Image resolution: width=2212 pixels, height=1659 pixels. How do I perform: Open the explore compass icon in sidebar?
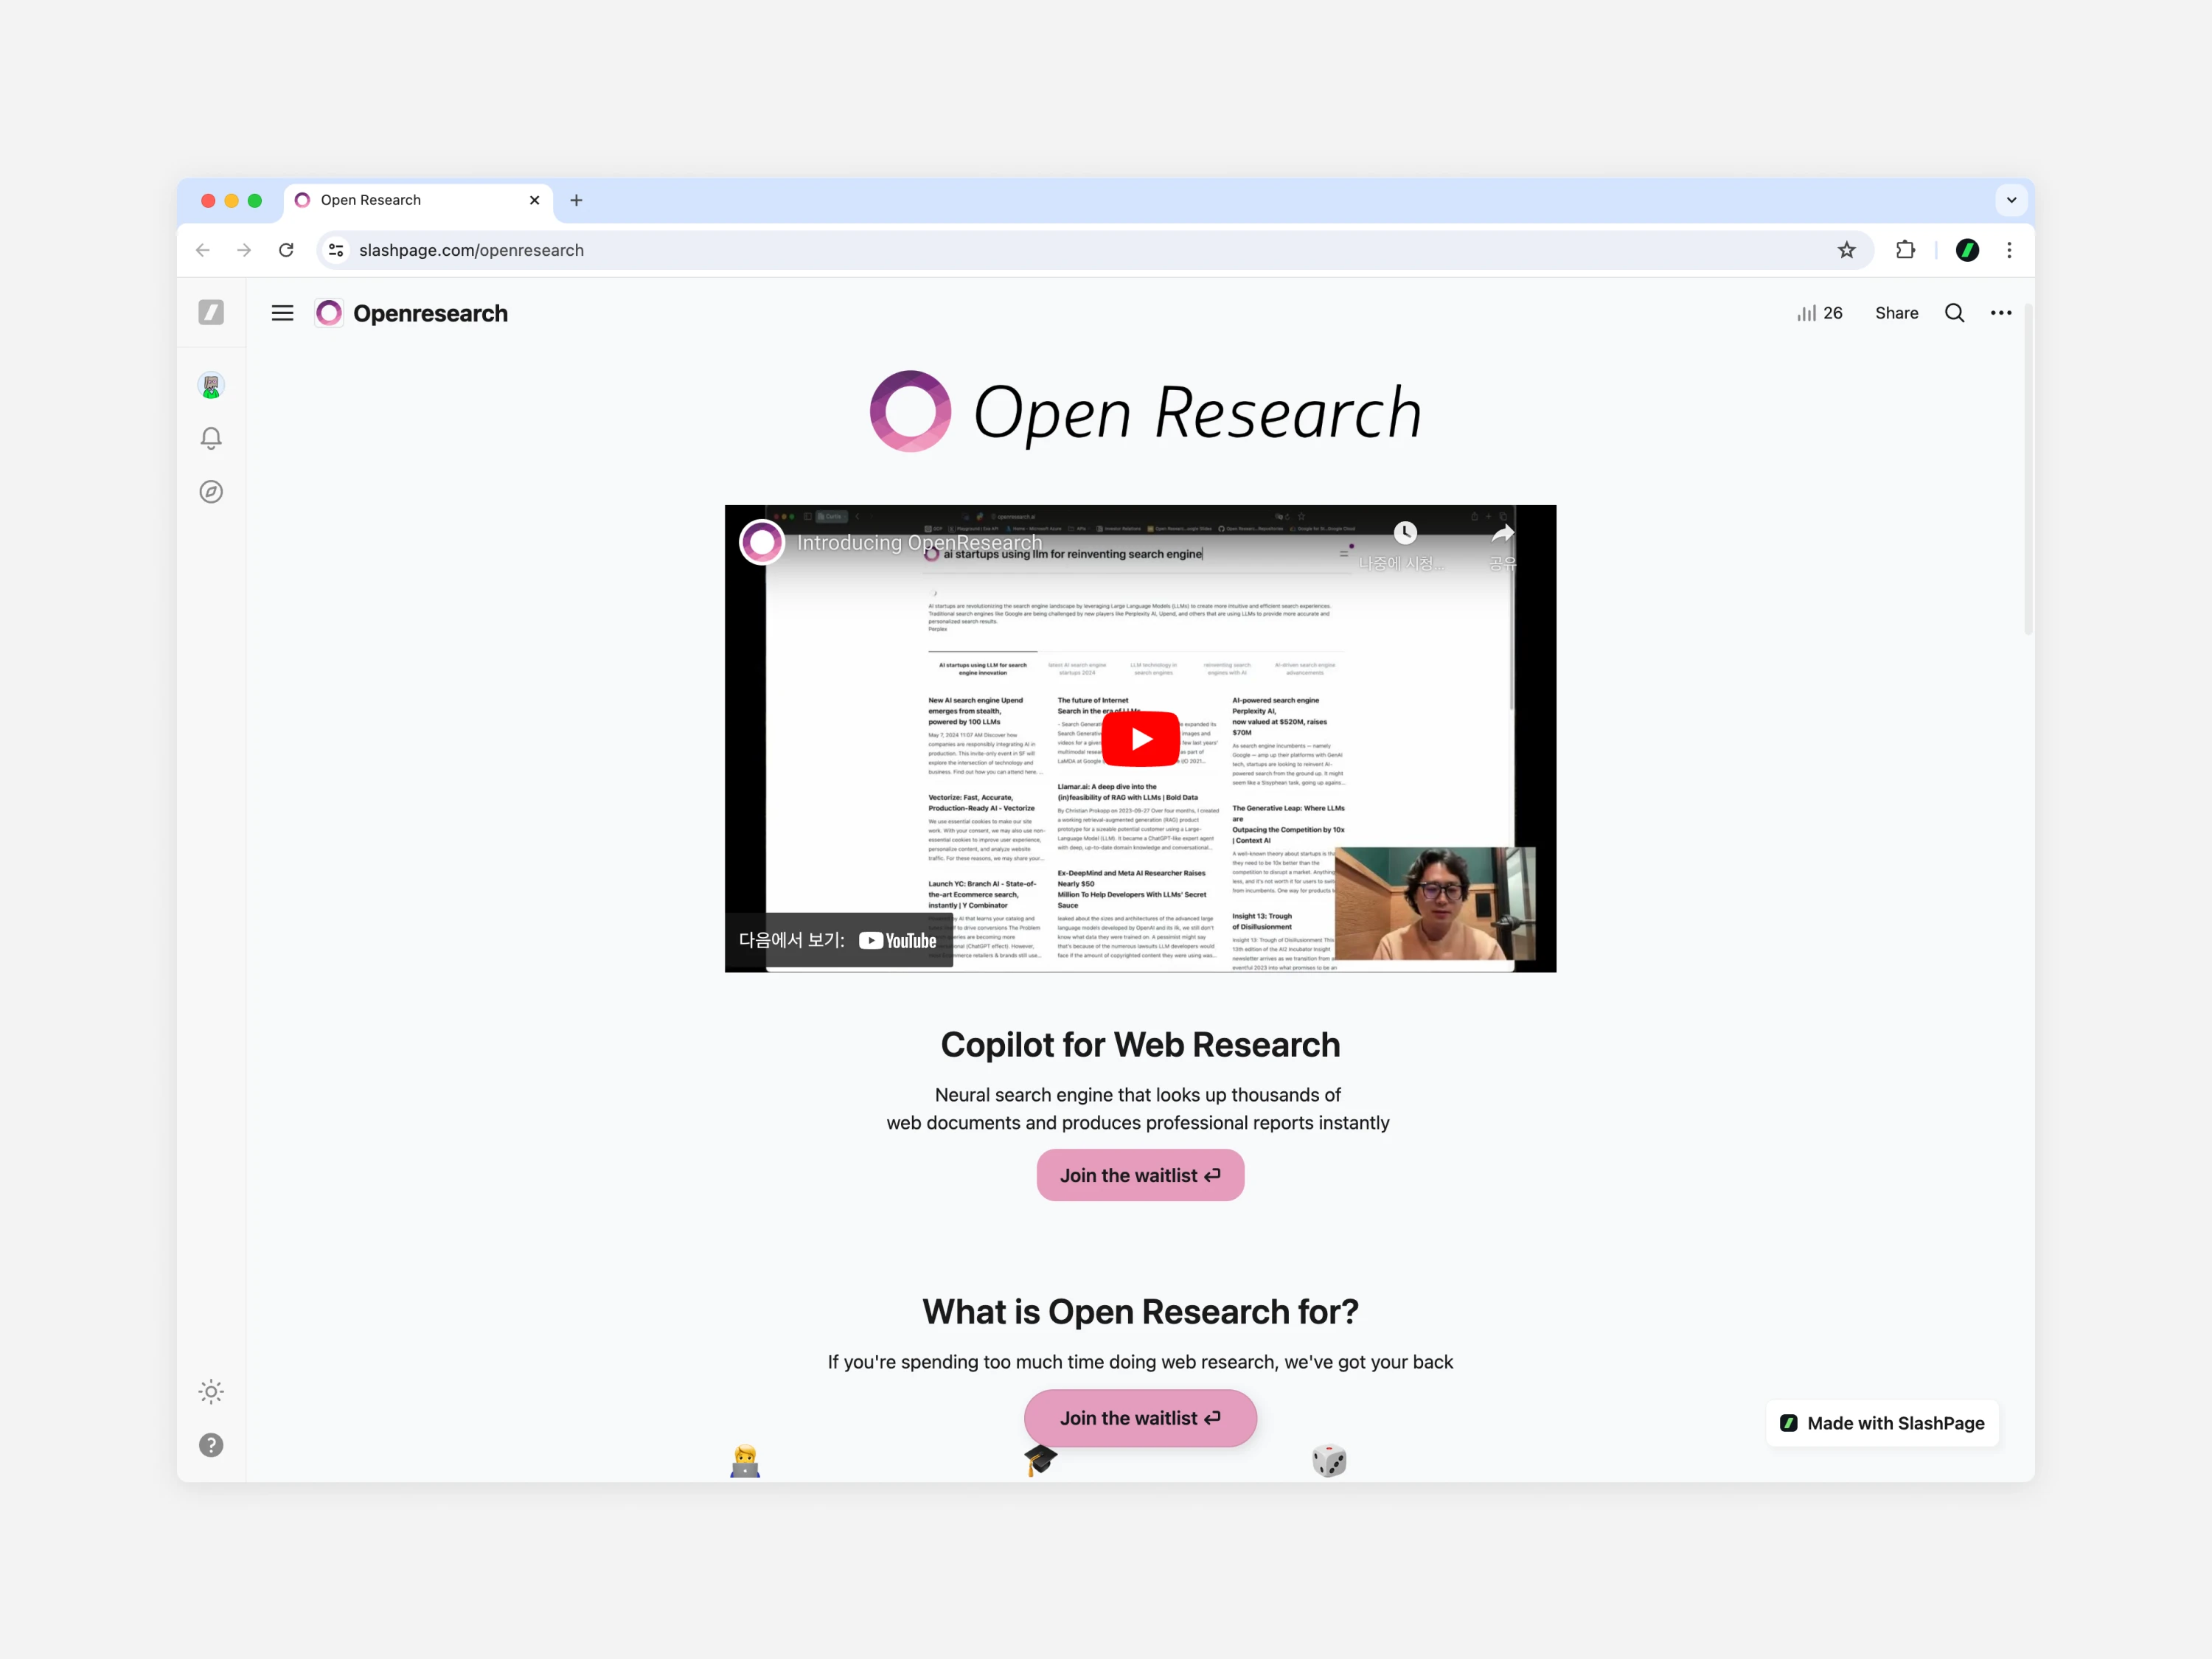pyautogui.click(x=211, y=492)
